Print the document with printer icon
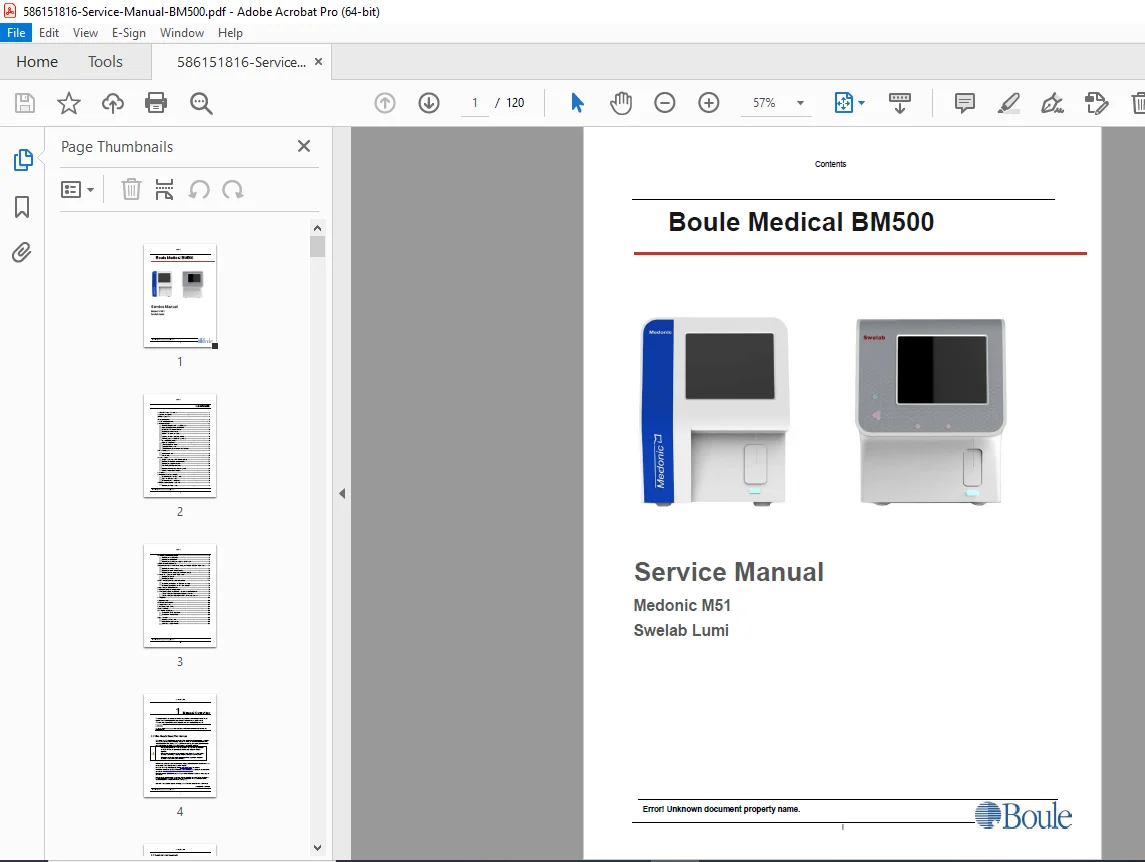This screenshot has width=1145, height=862. pos(156,103)
